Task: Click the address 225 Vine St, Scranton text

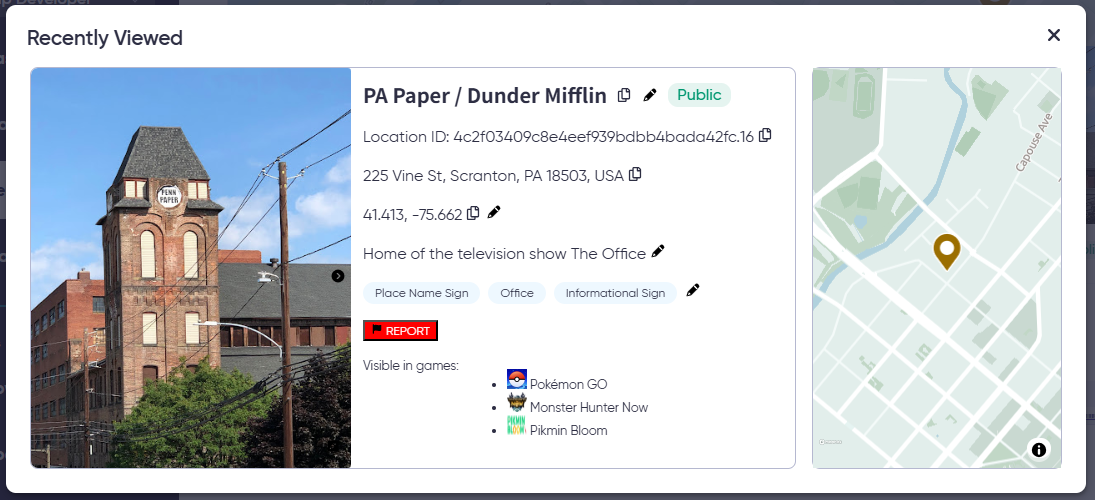Action: click(493, 176)
